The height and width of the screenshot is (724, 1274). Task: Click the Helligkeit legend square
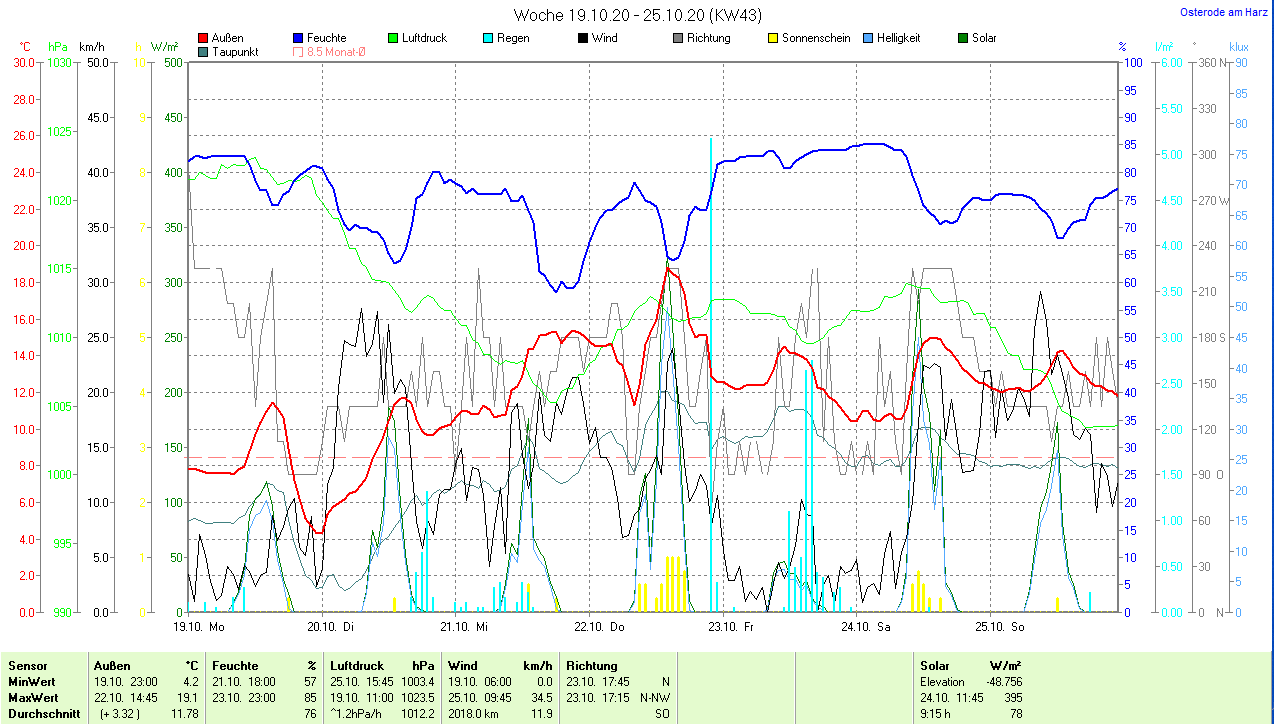point(869,38)
